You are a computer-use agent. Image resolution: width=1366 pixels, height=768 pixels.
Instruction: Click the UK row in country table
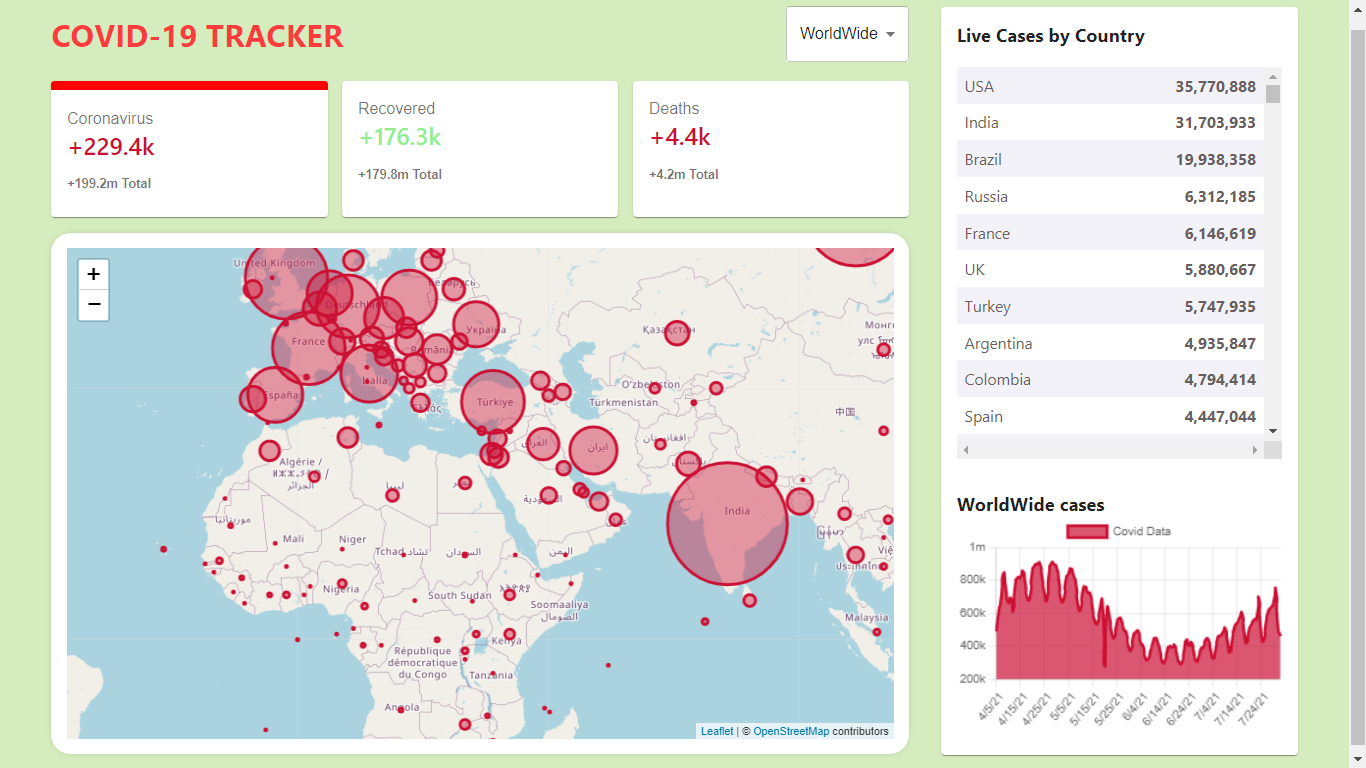click(1110, 269)
